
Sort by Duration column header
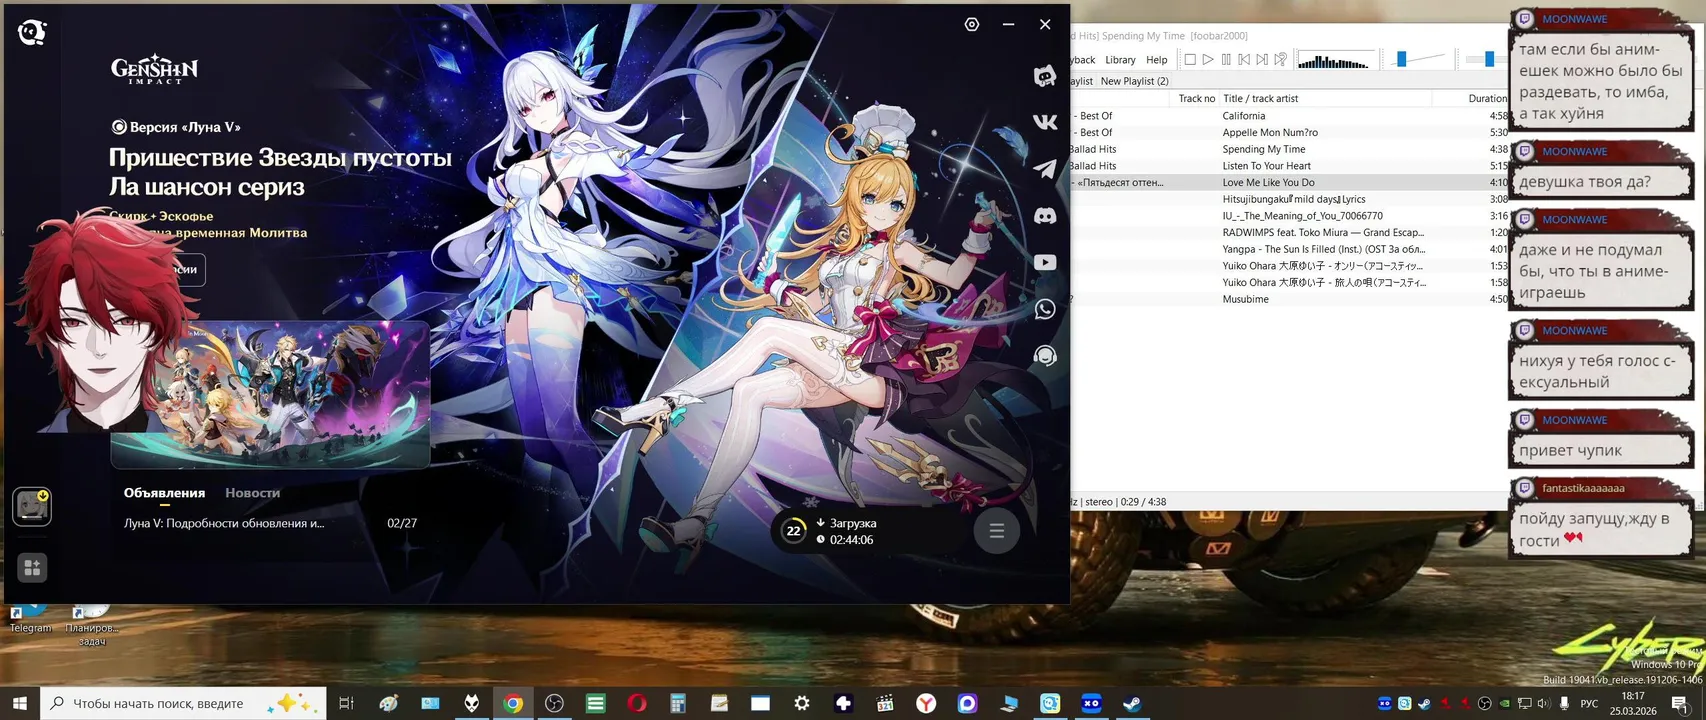[x=1487, y=98]
